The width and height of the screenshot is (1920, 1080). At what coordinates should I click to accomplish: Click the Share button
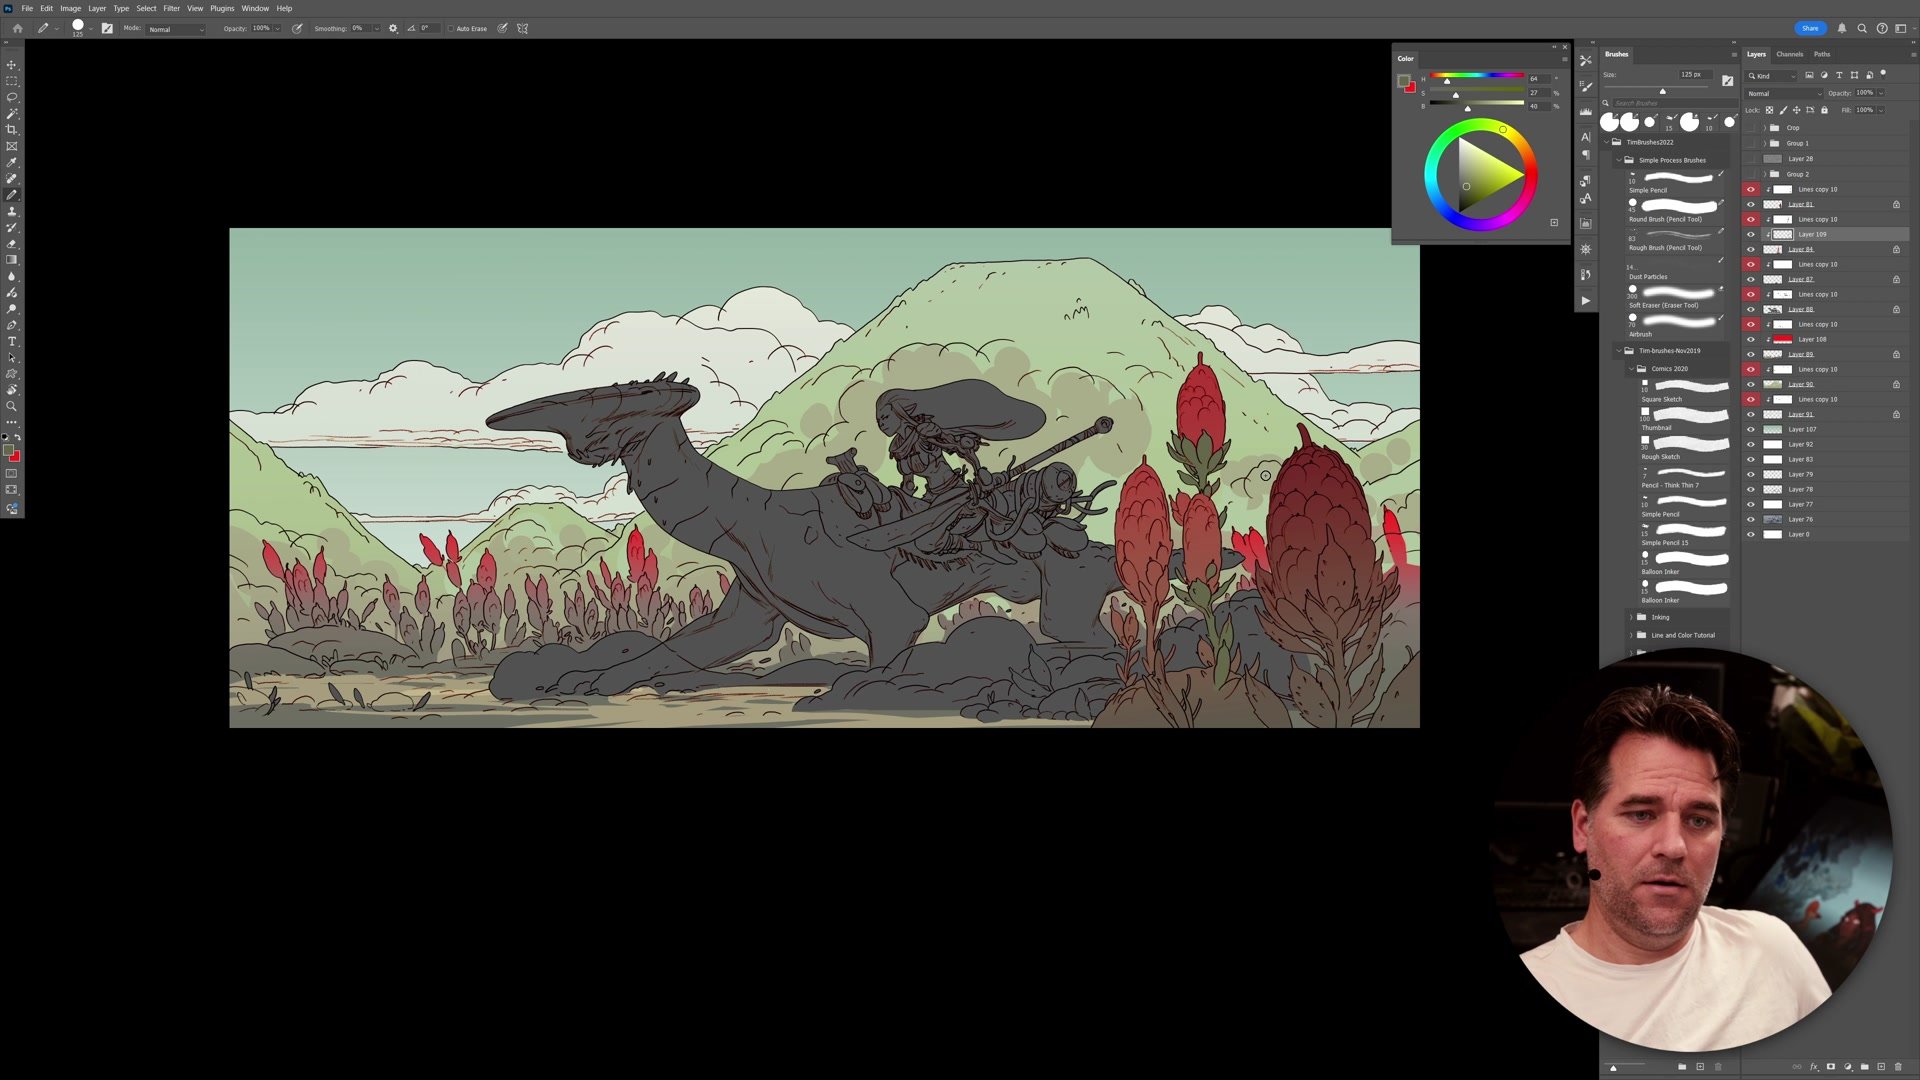click(x=1809, y=28)
